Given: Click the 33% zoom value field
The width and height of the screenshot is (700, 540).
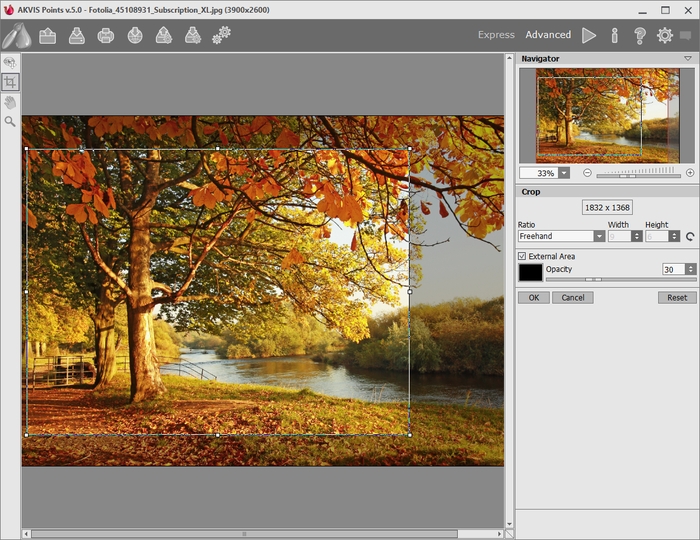Looking at the screenshot, I should coord(539,173).
